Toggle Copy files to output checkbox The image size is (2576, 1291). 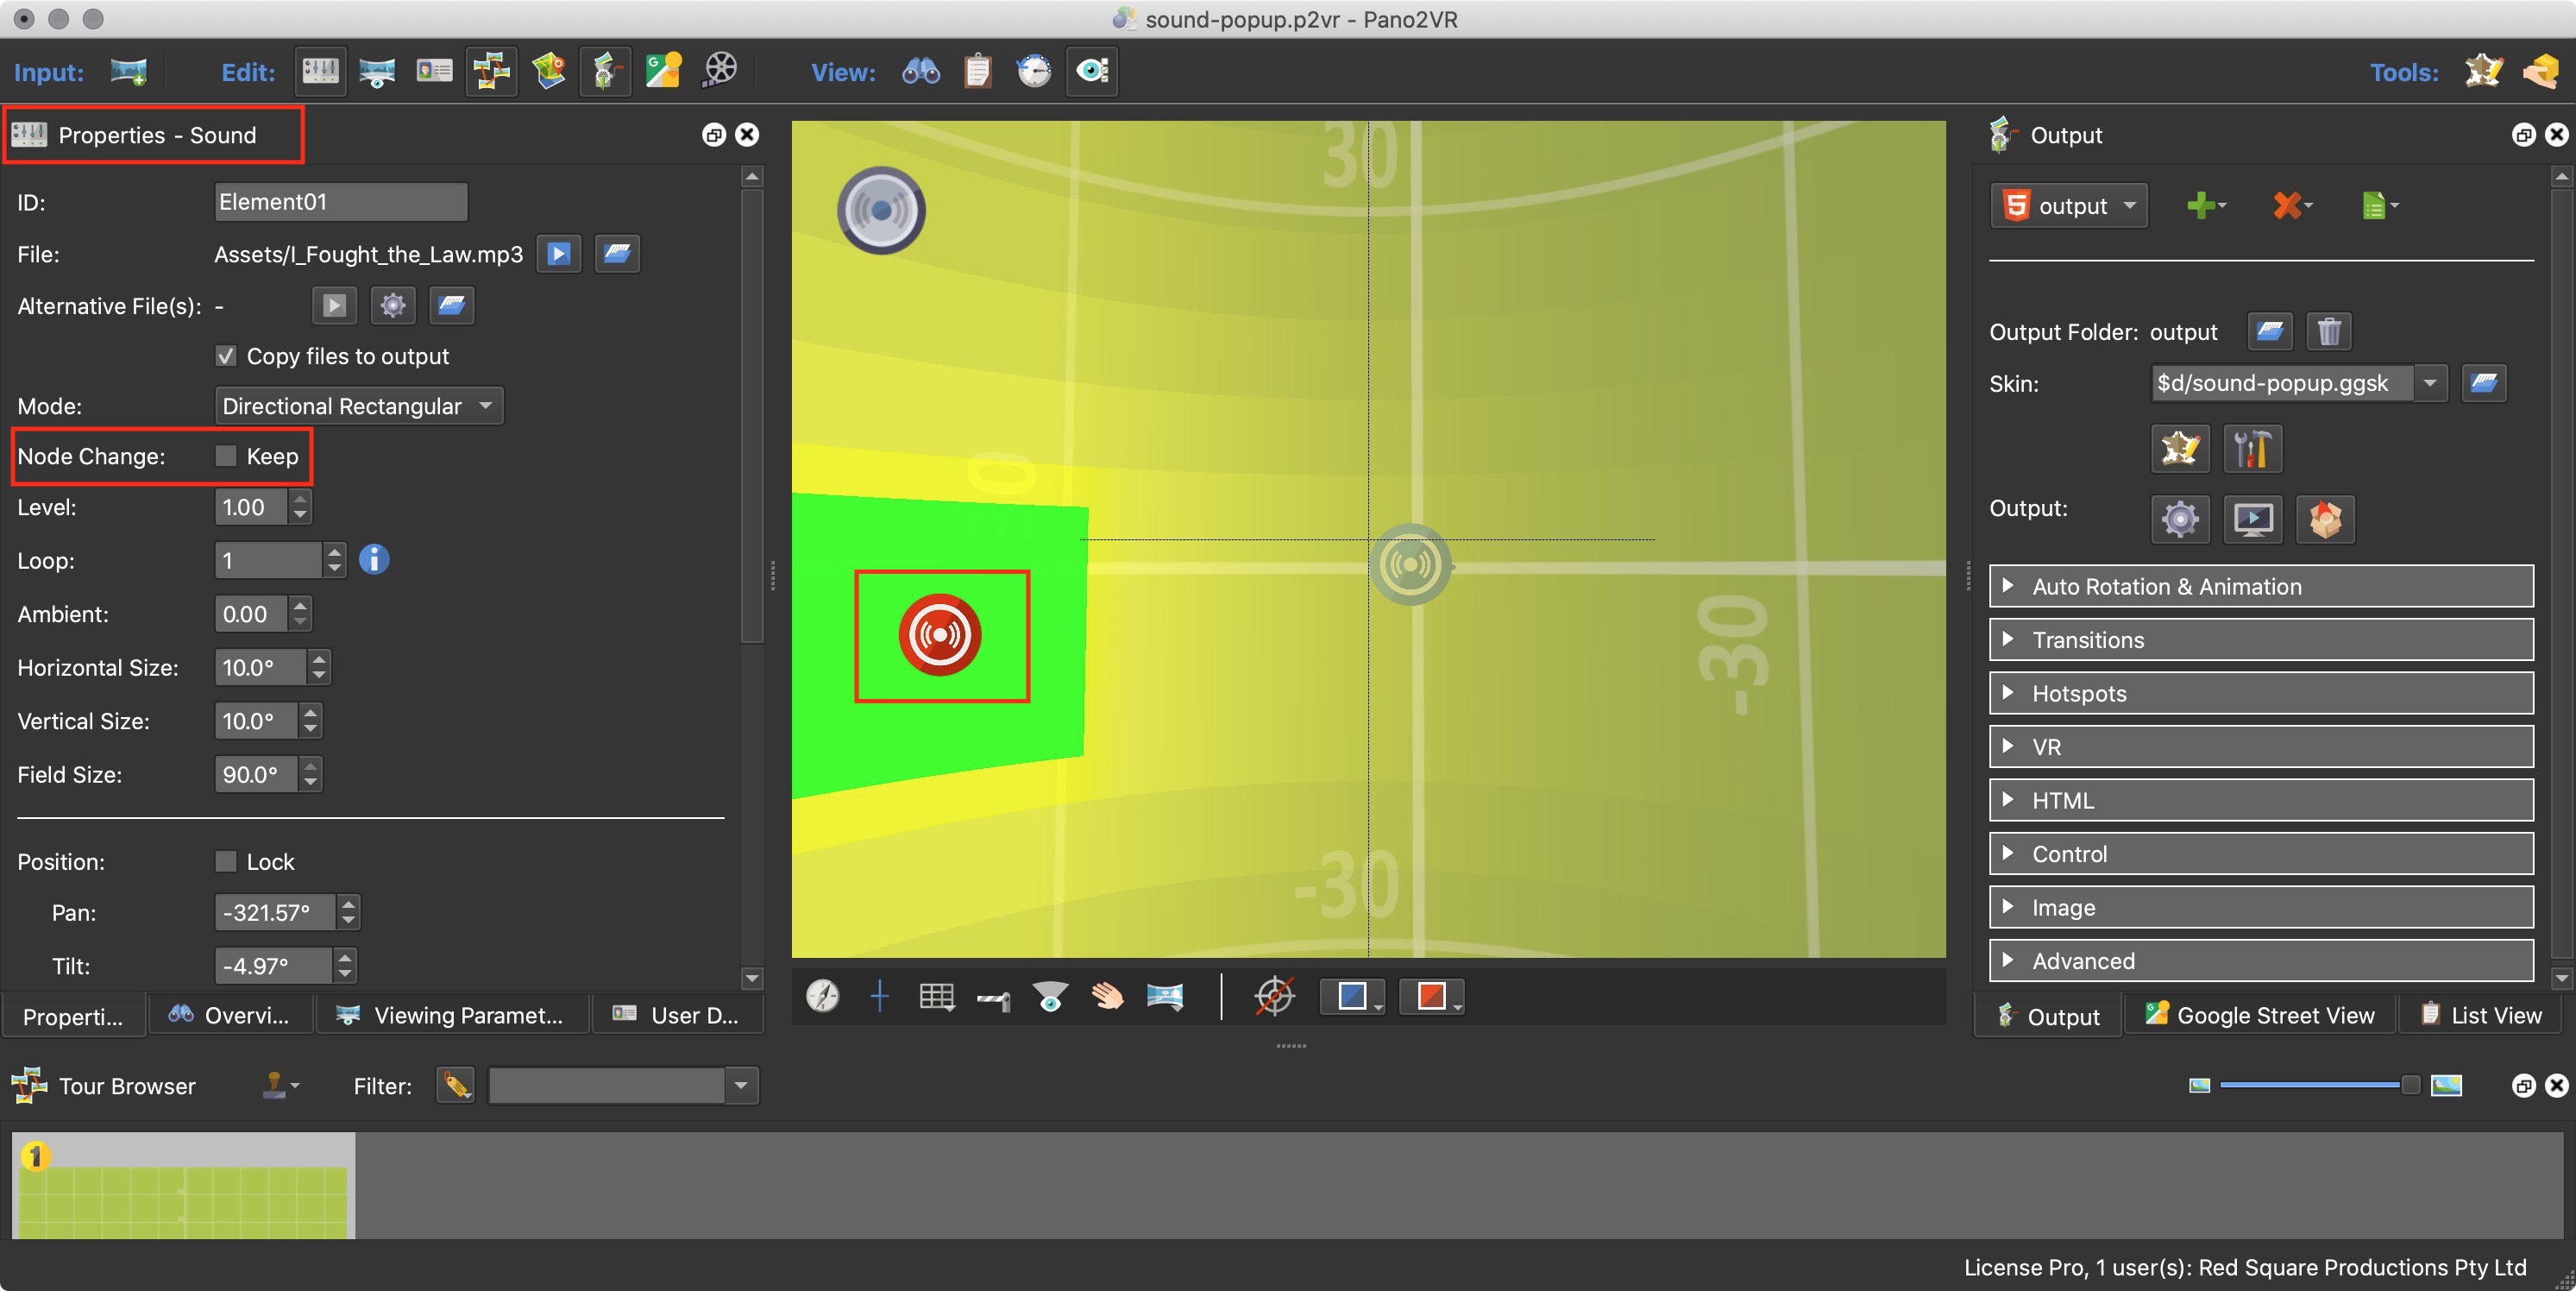click(226, 356)
